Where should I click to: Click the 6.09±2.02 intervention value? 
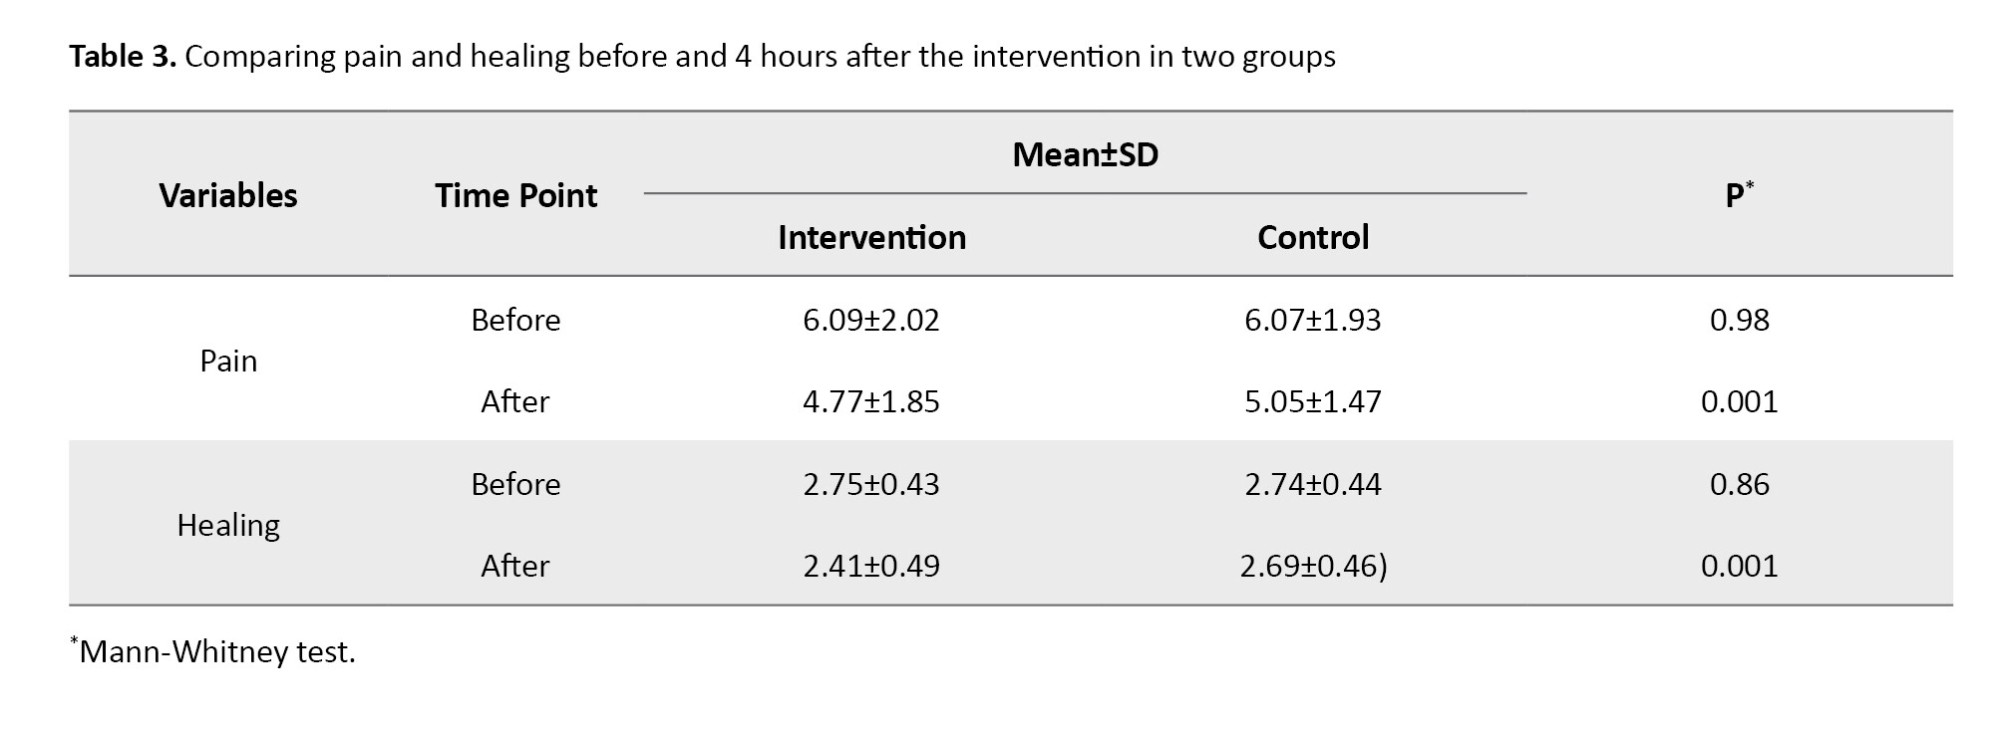pyautogui.click(x=871, y=320)
